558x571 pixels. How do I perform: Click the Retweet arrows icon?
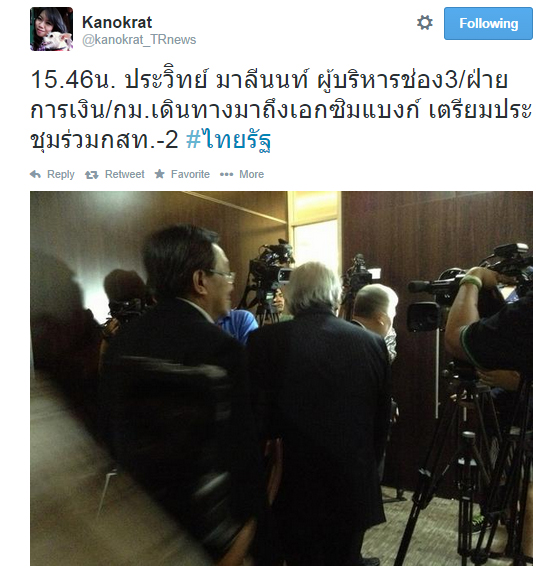click(x=91, y=175)
